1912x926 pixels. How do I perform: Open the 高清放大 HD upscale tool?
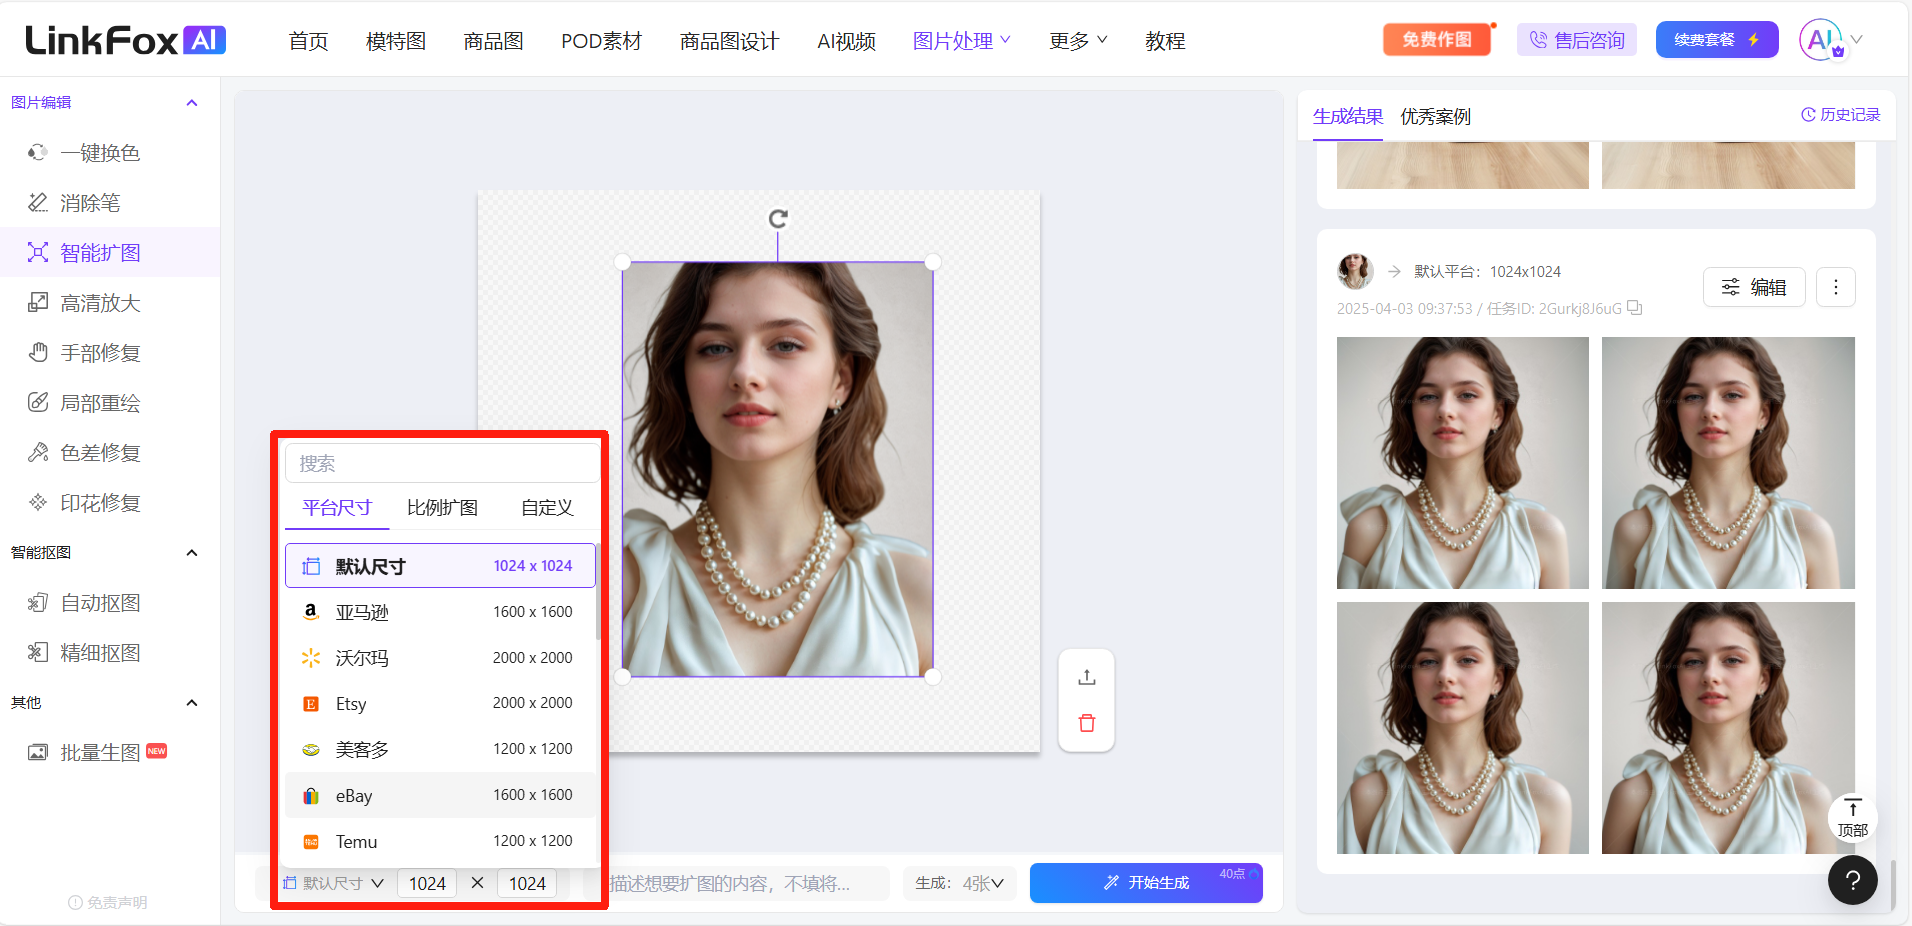tap(99, 303)
